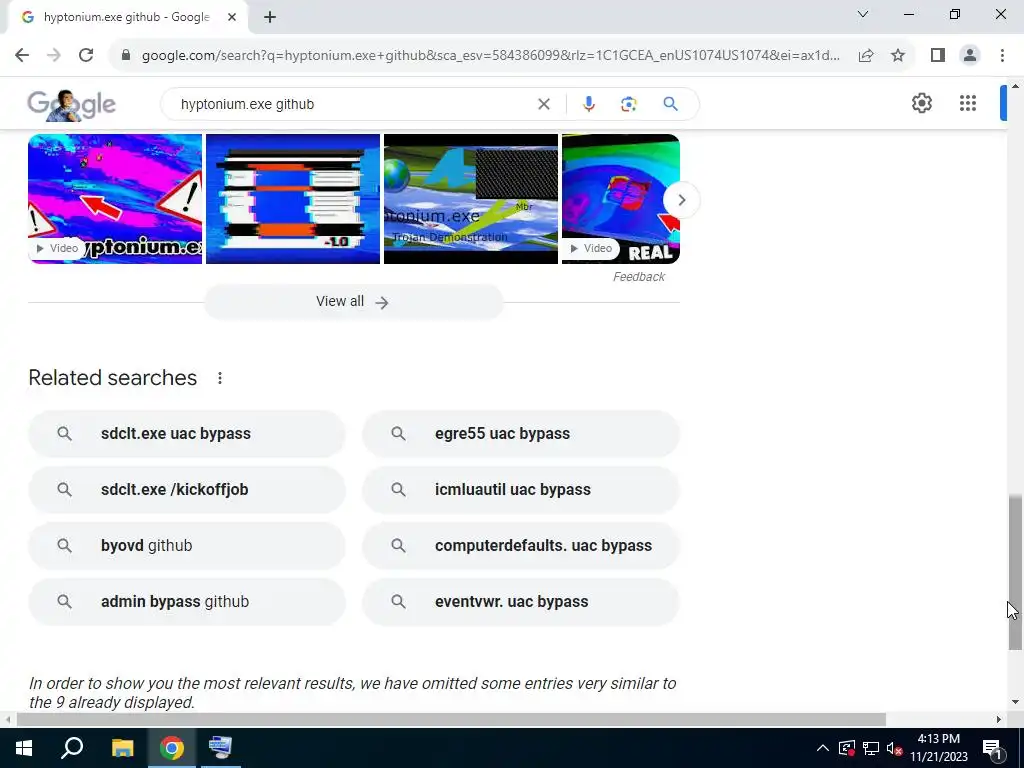Click scroll right arrow at bottom

[999, 720]
